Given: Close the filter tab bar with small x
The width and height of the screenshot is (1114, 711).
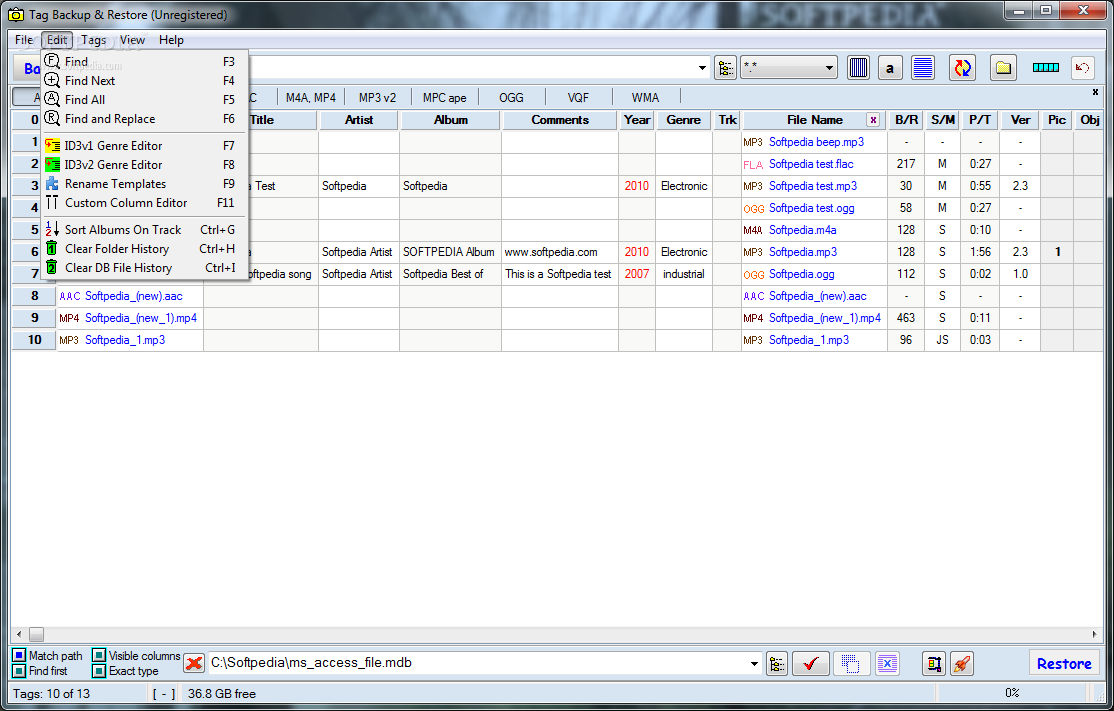Looking at the screenshot, I should [1095, 92].
